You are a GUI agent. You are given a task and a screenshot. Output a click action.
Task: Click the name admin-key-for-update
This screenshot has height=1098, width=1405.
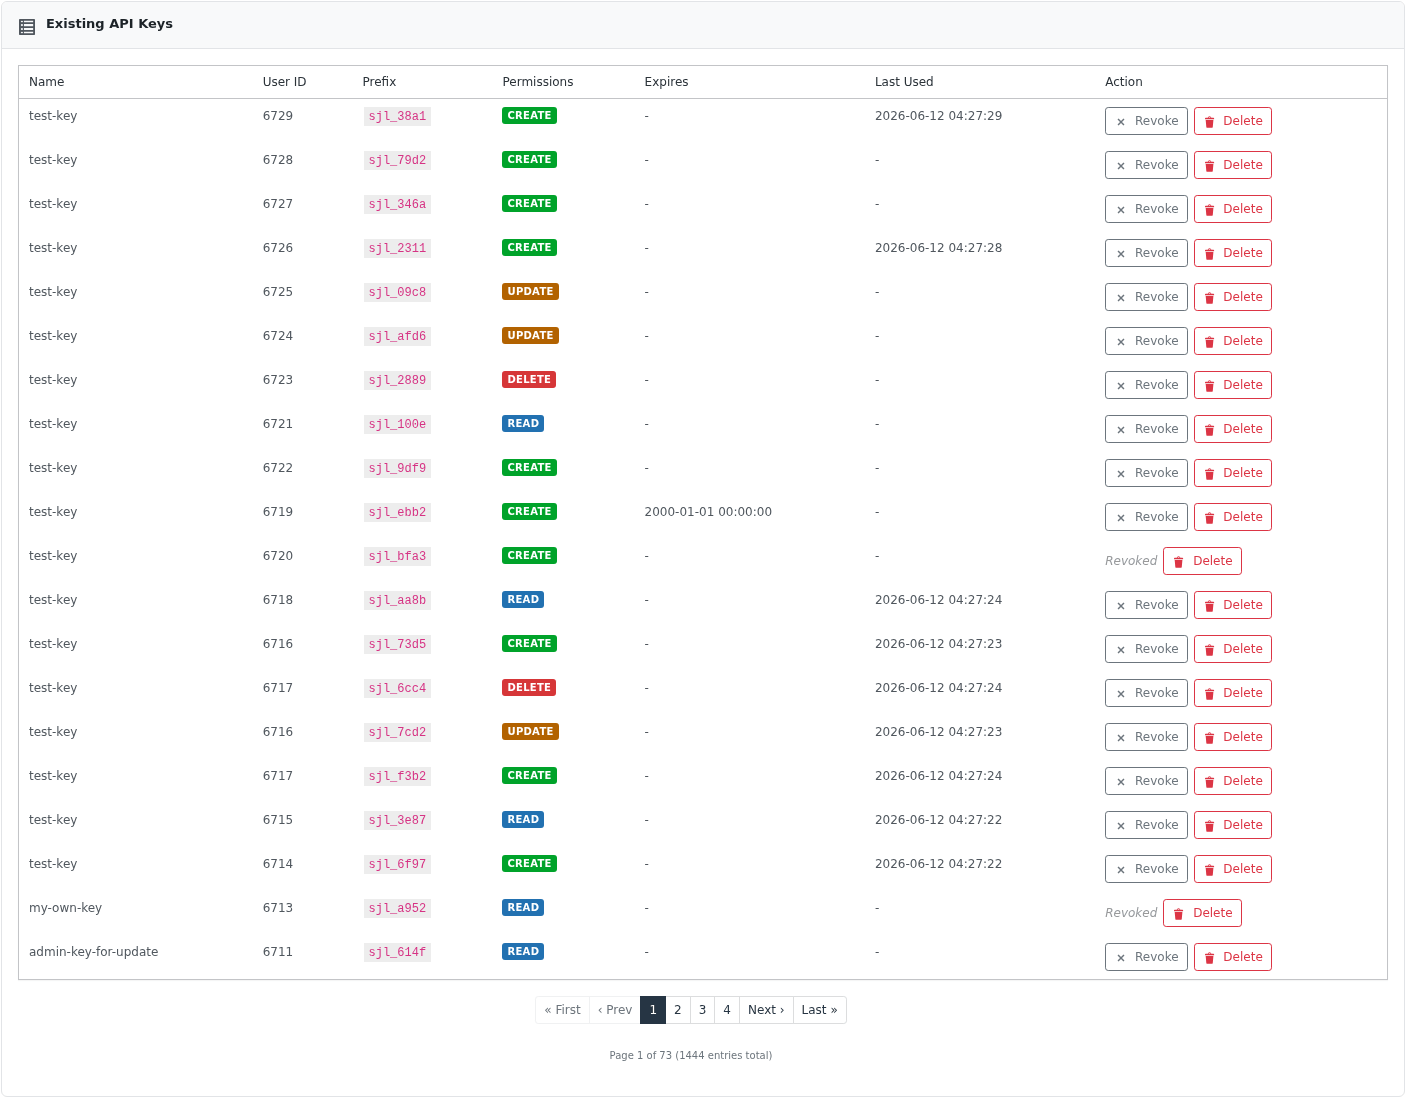[94, 952]
